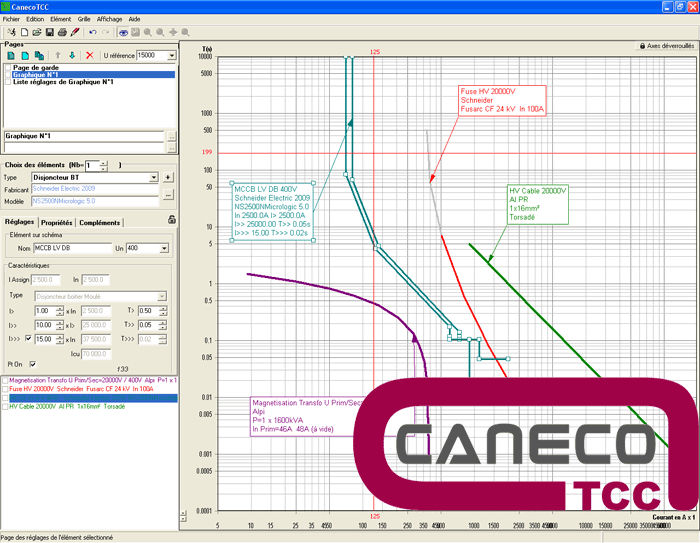Switch to the Compléments tab
This screenshot has width=700, height=543.
tap(100, 222)
